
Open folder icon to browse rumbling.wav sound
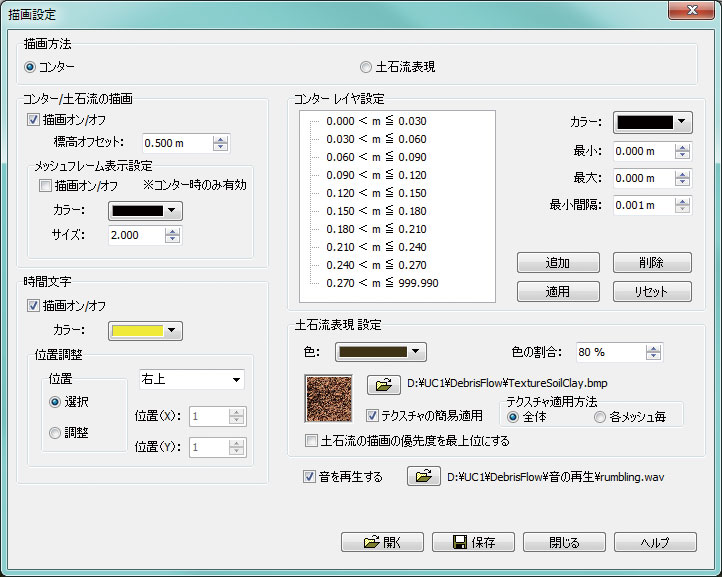[424, 476]
